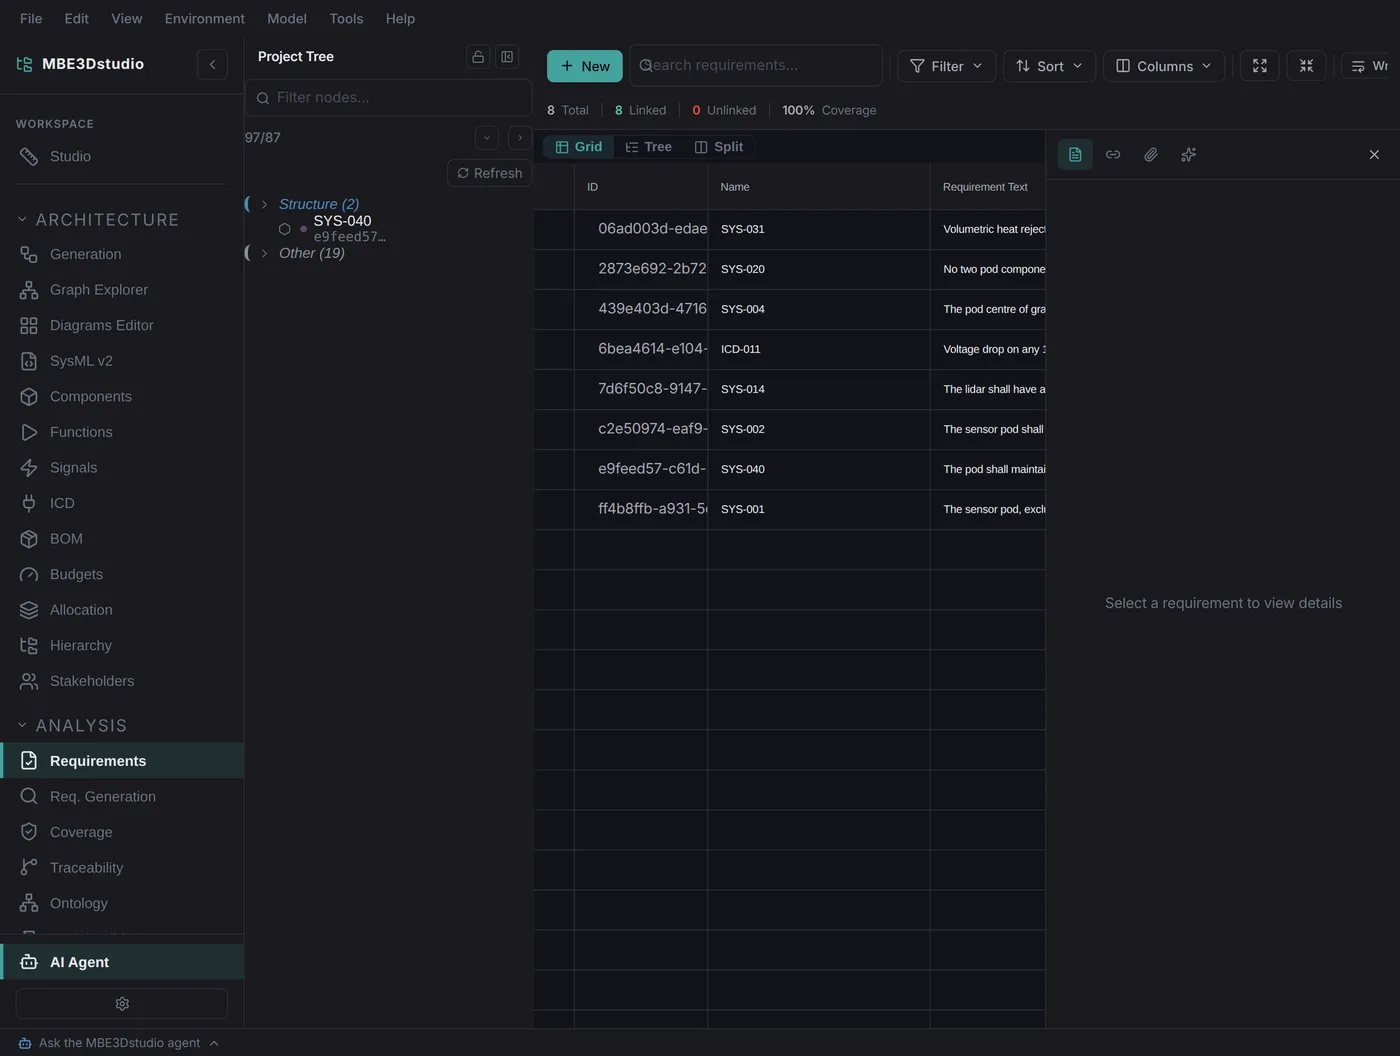Go to the Functions page

tap(122, 432)
